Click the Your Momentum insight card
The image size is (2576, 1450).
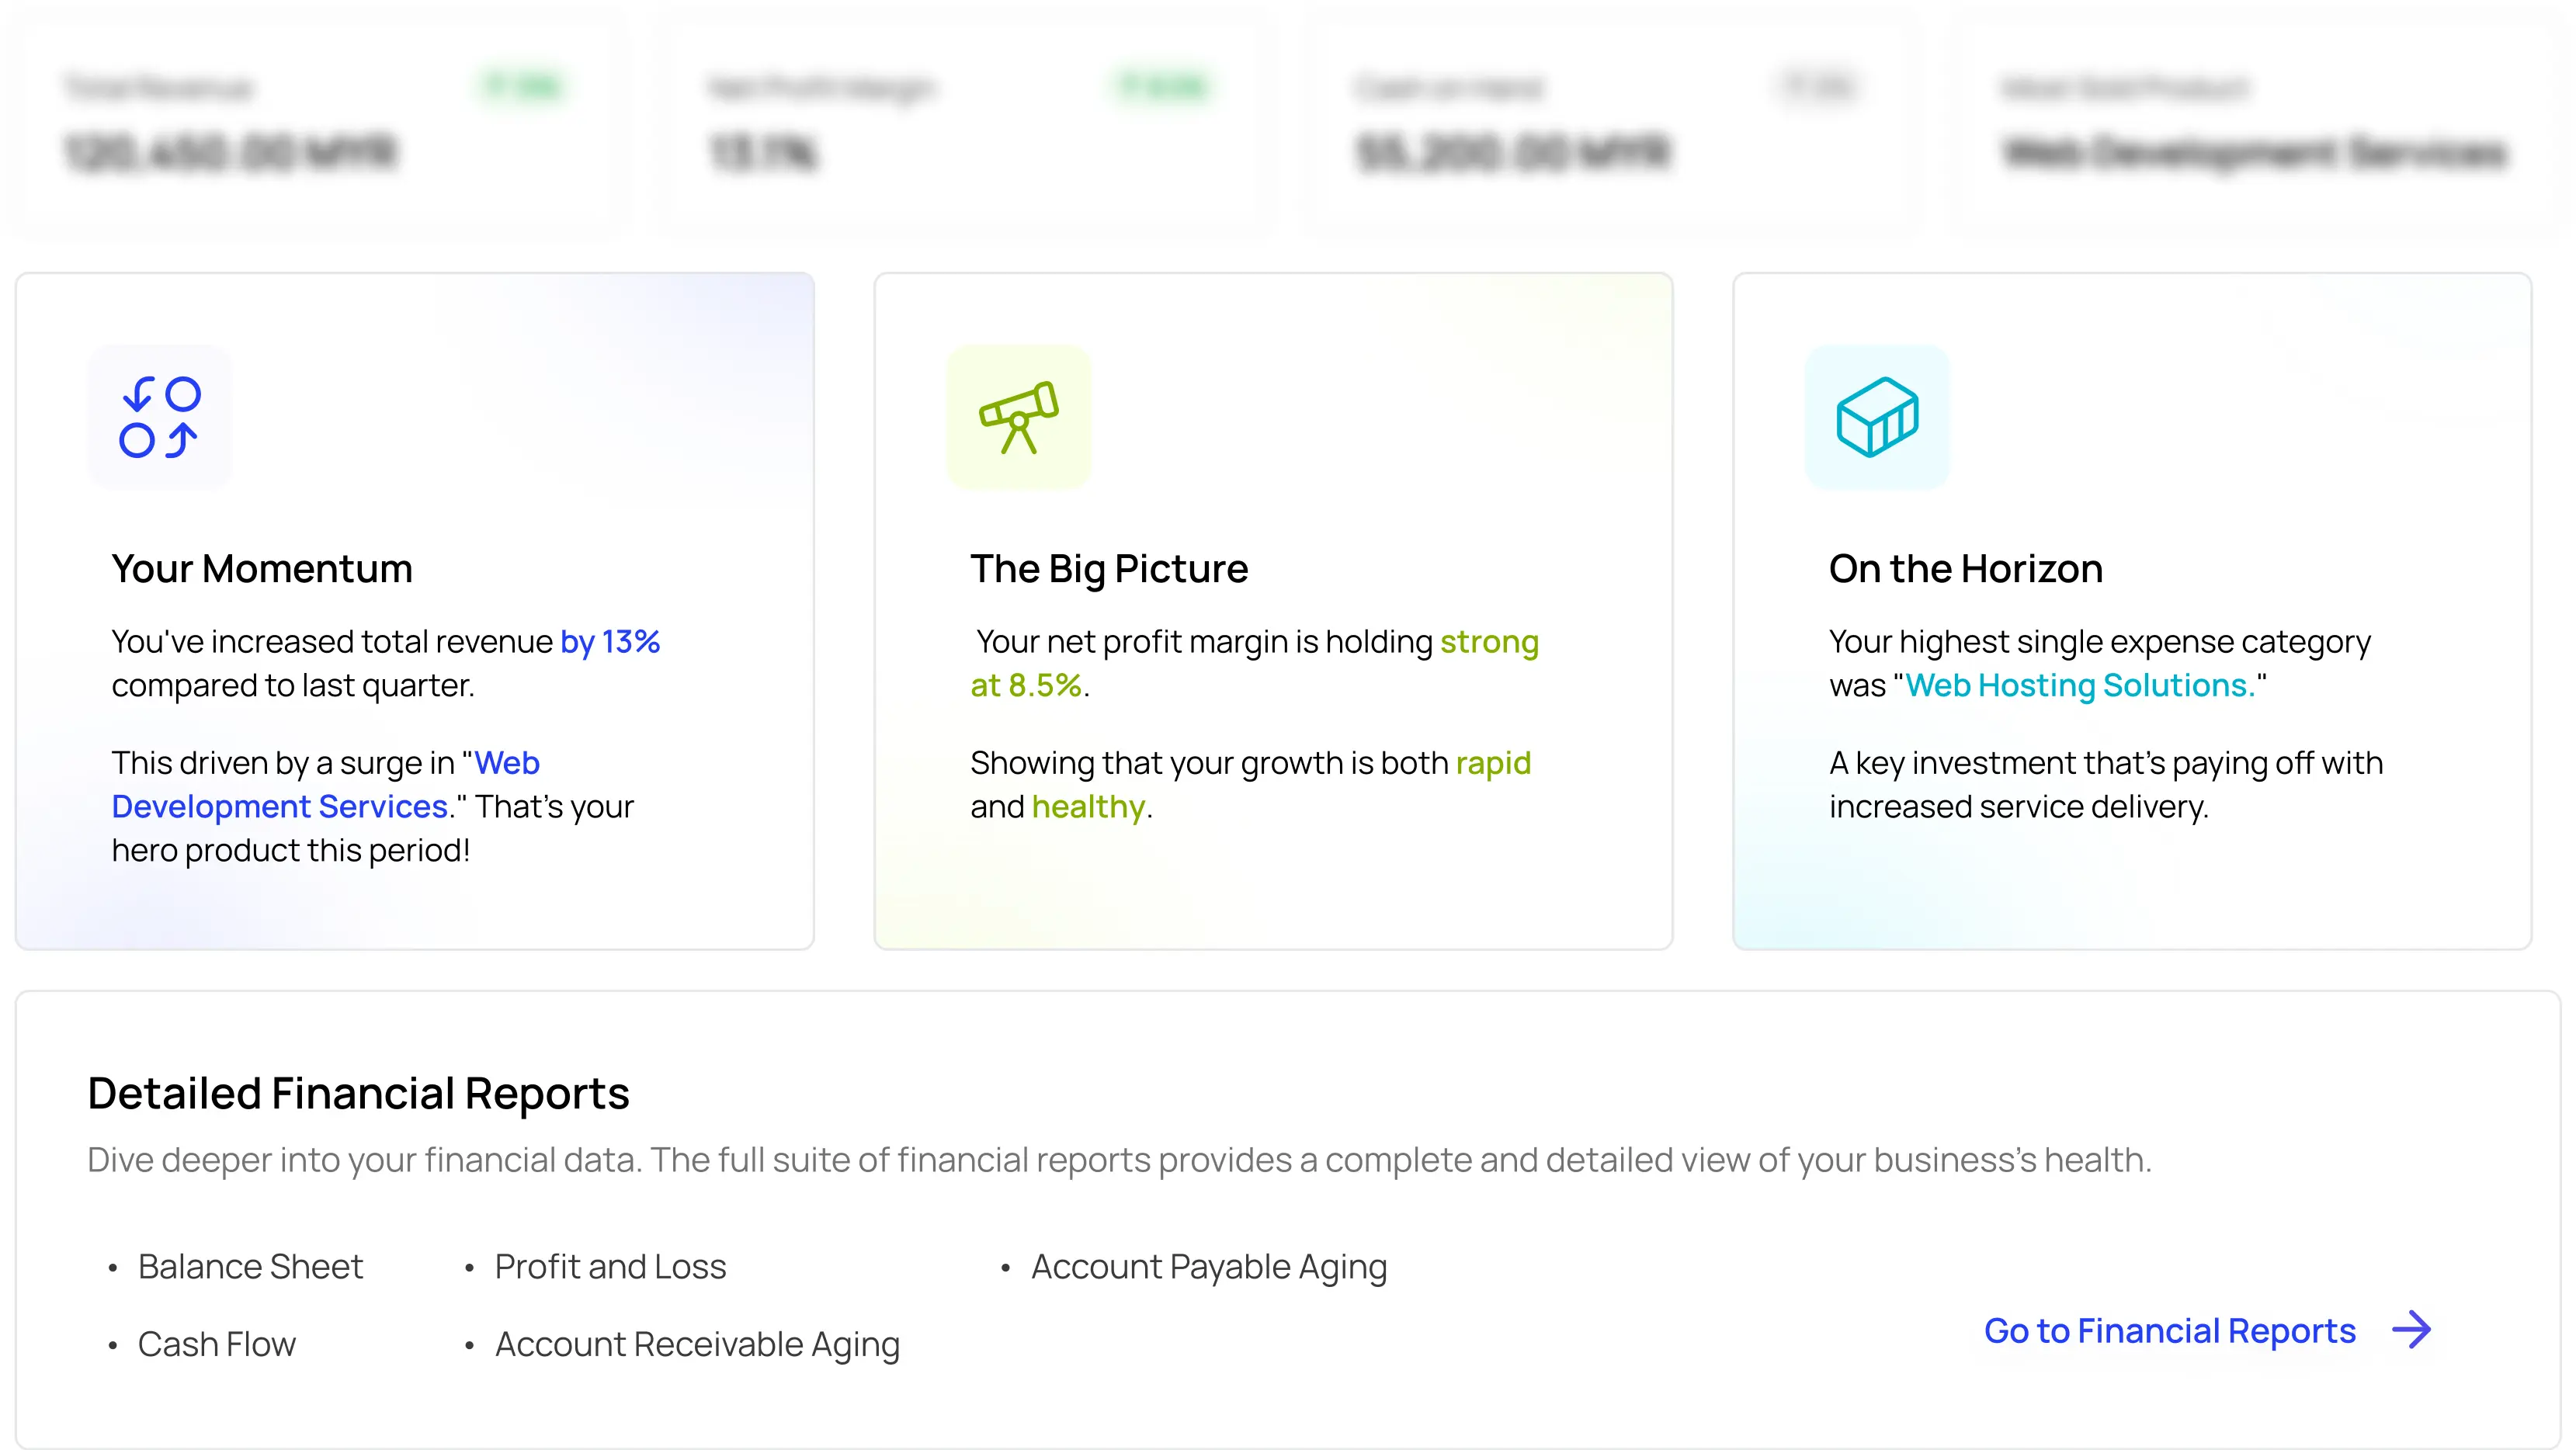tap(415, 610)
